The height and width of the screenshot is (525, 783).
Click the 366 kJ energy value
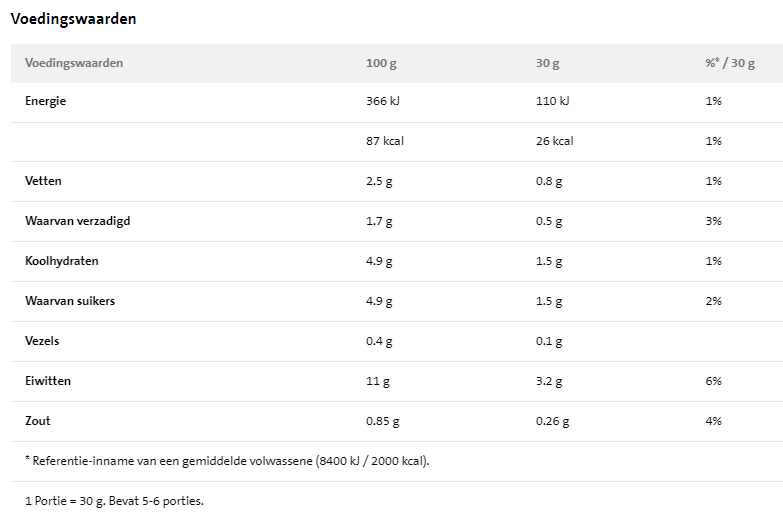click(383, 101)
